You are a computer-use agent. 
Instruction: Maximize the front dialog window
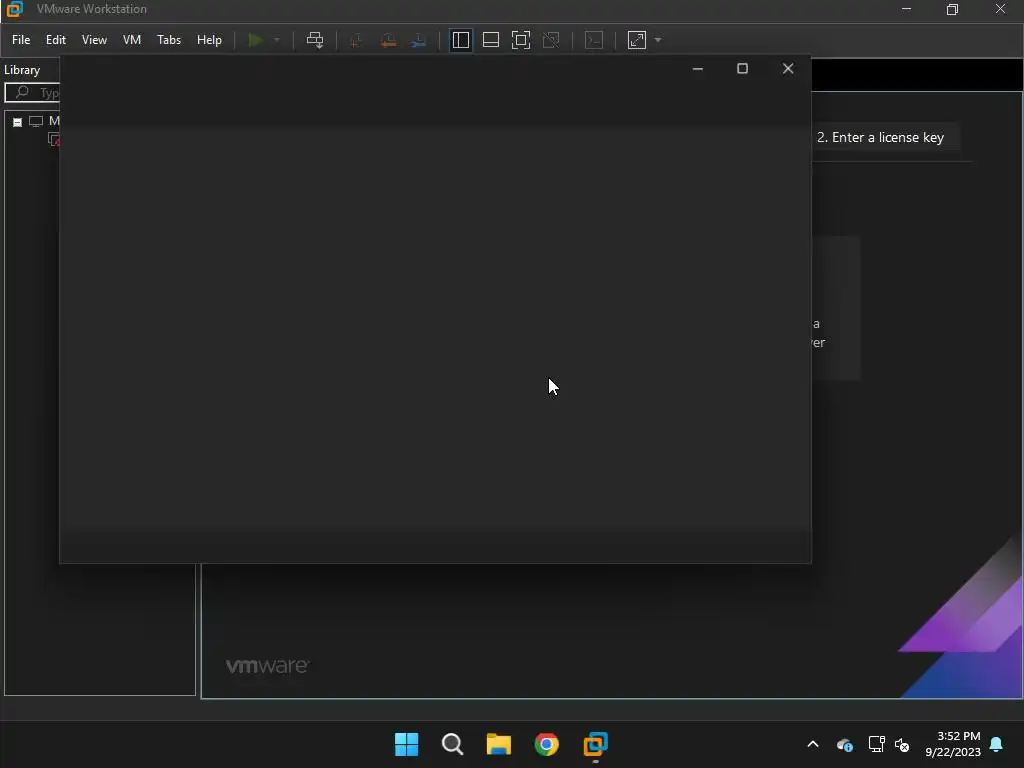coord(743,69)
